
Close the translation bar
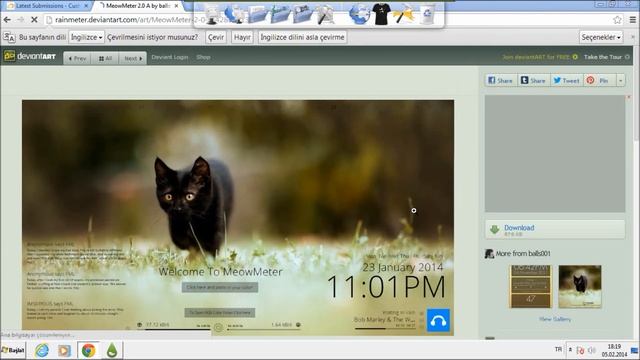coord(633,37)
